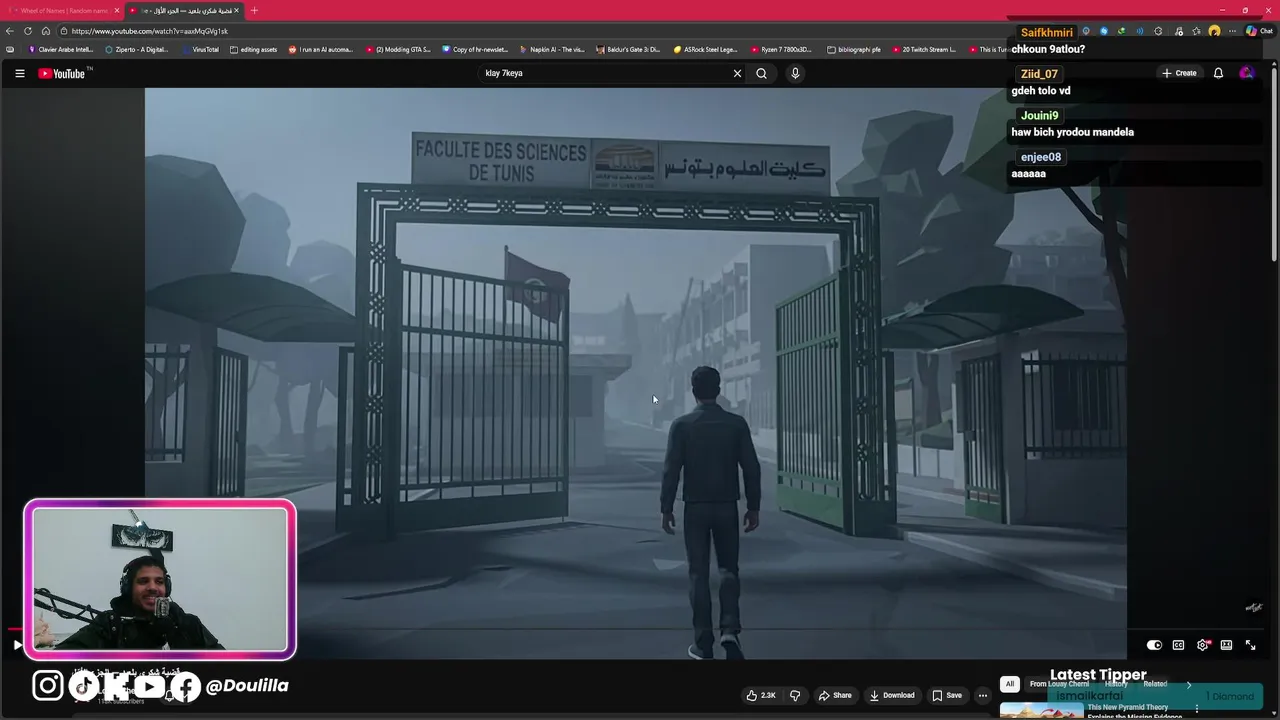1280x720 pixels.
Task: Go to the YouTube home logo
Action: [x=63, y=73]
